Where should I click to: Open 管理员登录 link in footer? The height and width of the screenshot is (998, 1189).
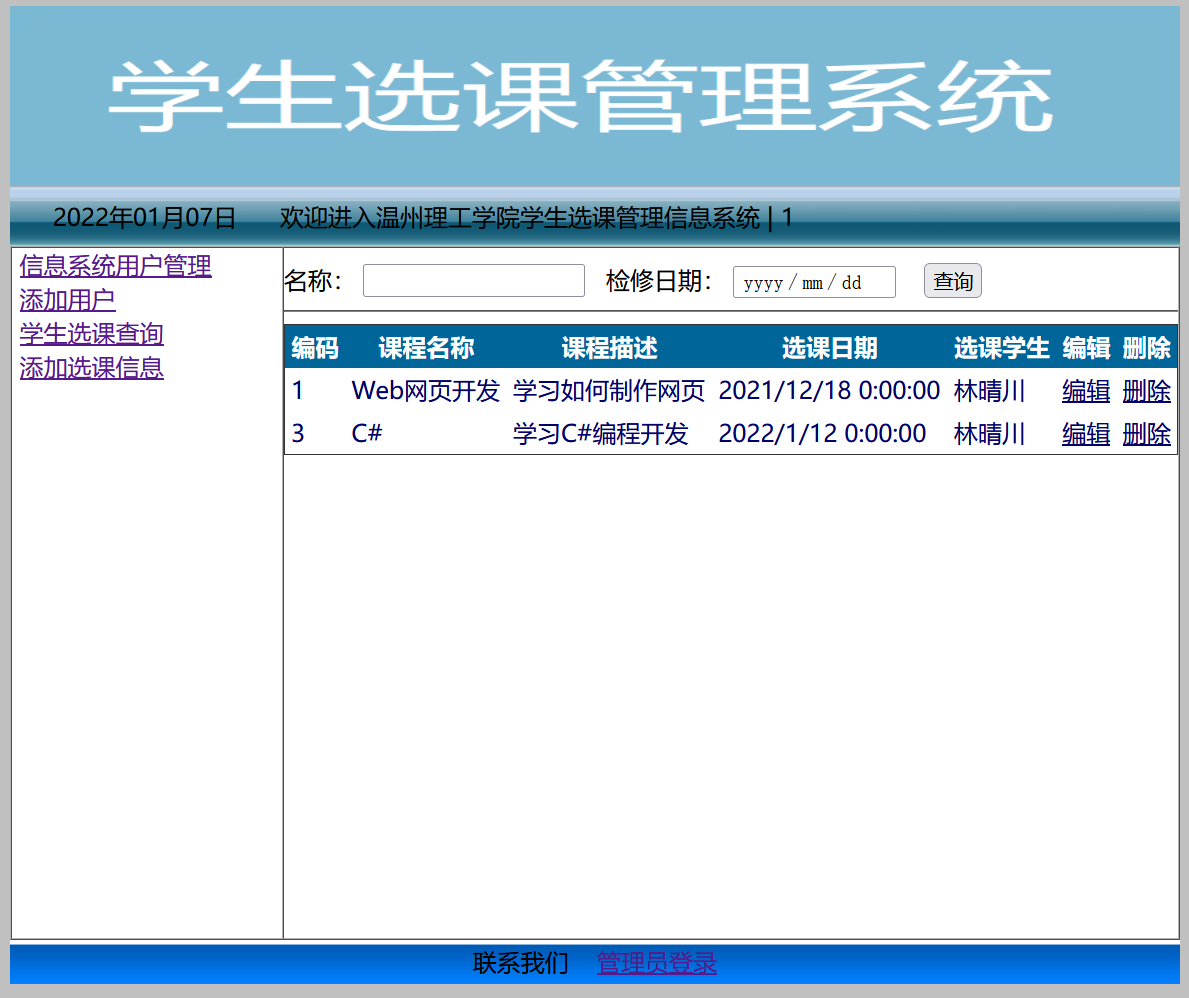point(657,963)
